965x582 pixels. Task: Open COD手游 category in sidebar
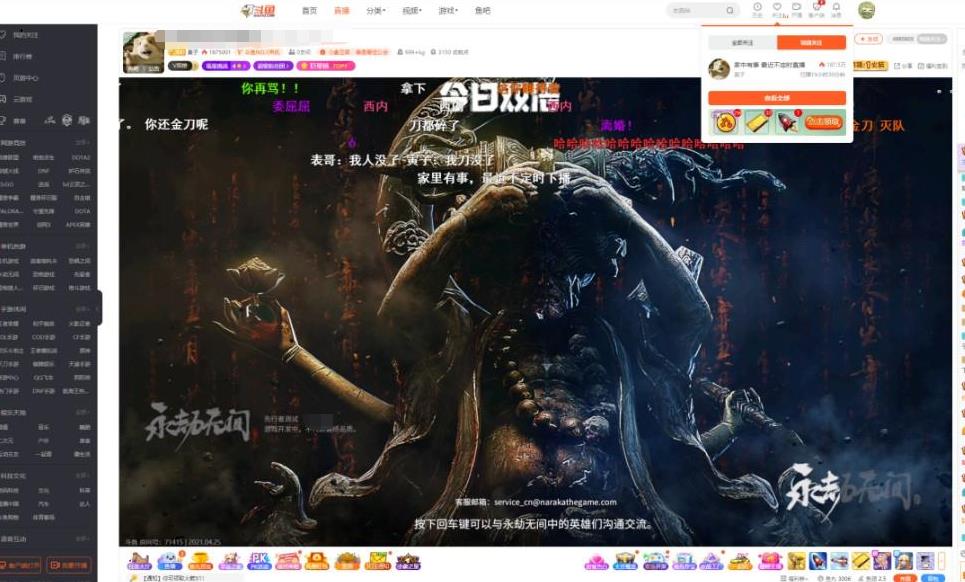pos(44,337)
